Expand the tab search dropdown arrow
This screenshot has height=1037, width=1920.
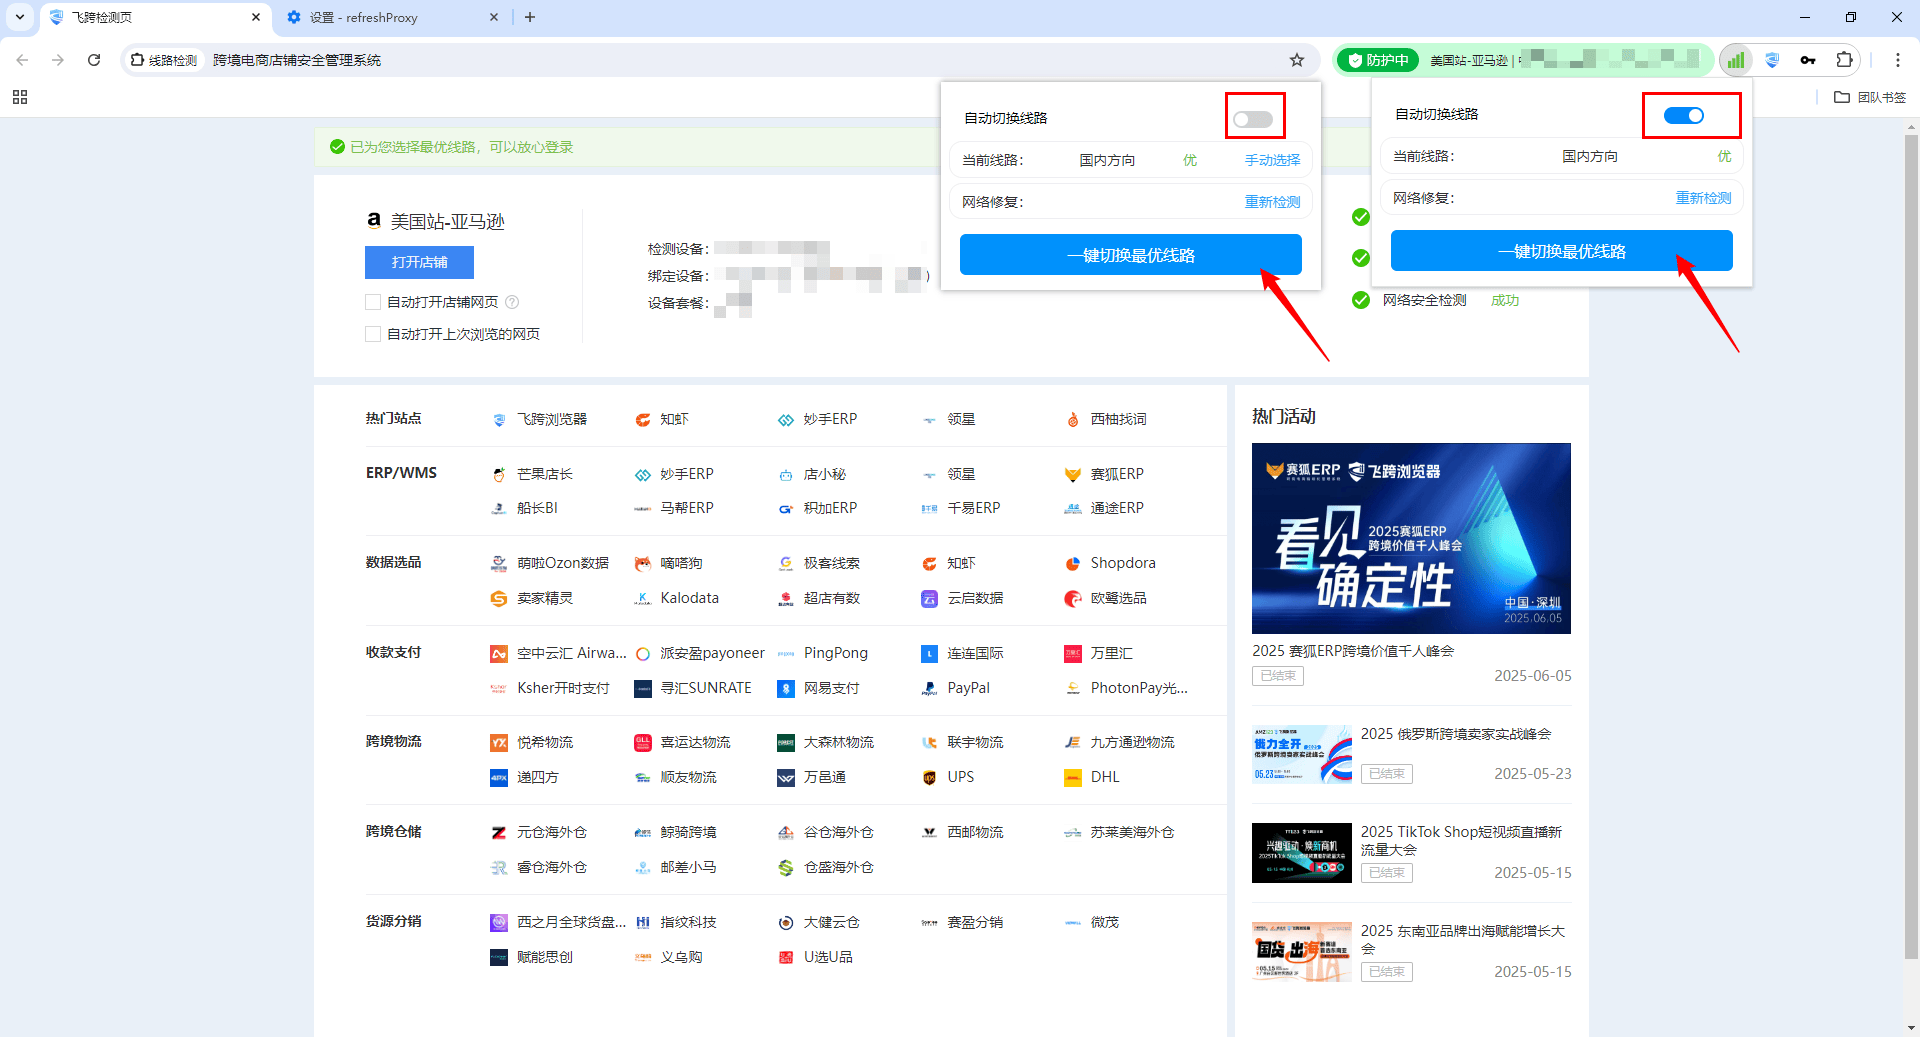[20, 17]
